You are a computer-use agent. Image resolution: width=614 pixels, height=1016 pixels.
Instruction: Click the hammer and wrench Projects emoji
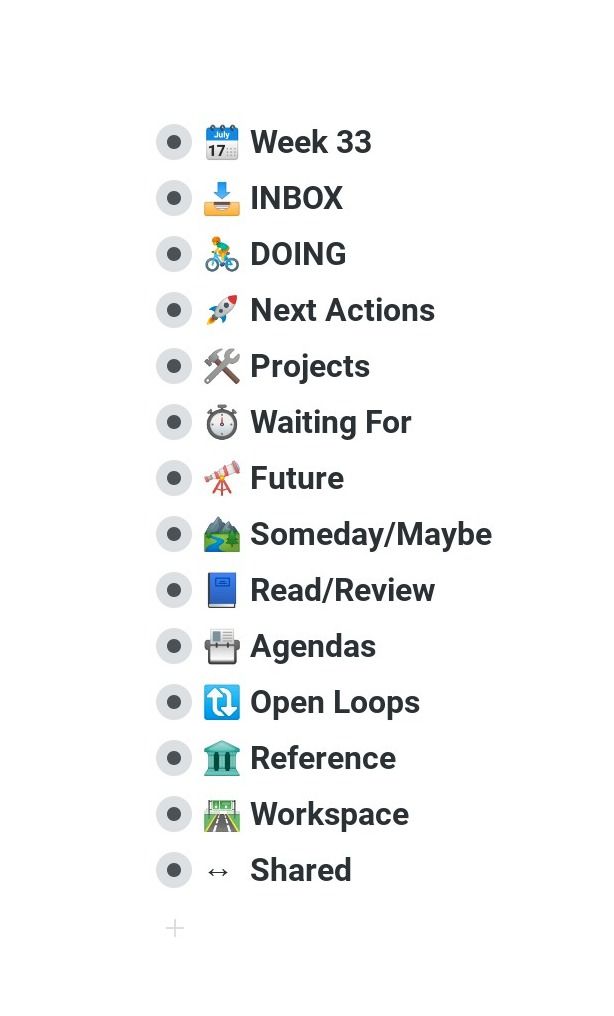222,366
